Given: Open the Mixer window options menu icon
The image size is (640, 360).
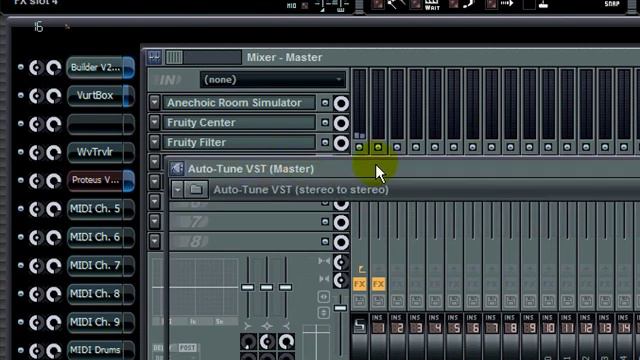Looking at the screenshot, I should tap(154, 57).
